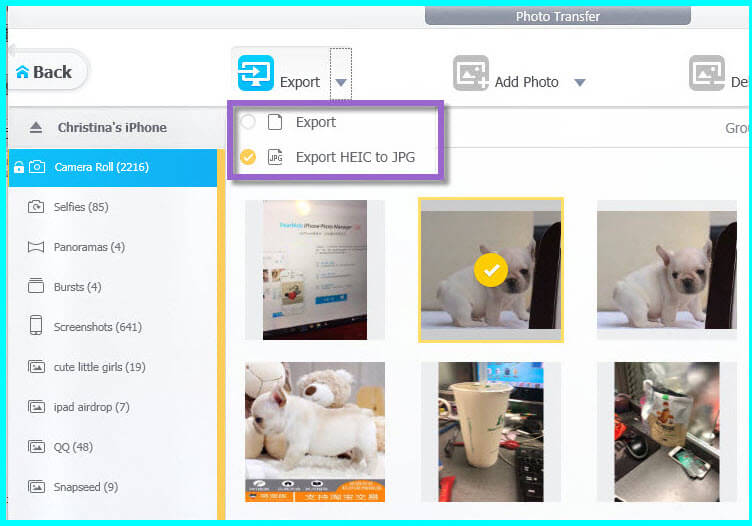Choose Export HEIC to JPG entry text
This screenshot has height=526, width=752.
[355, 157]
